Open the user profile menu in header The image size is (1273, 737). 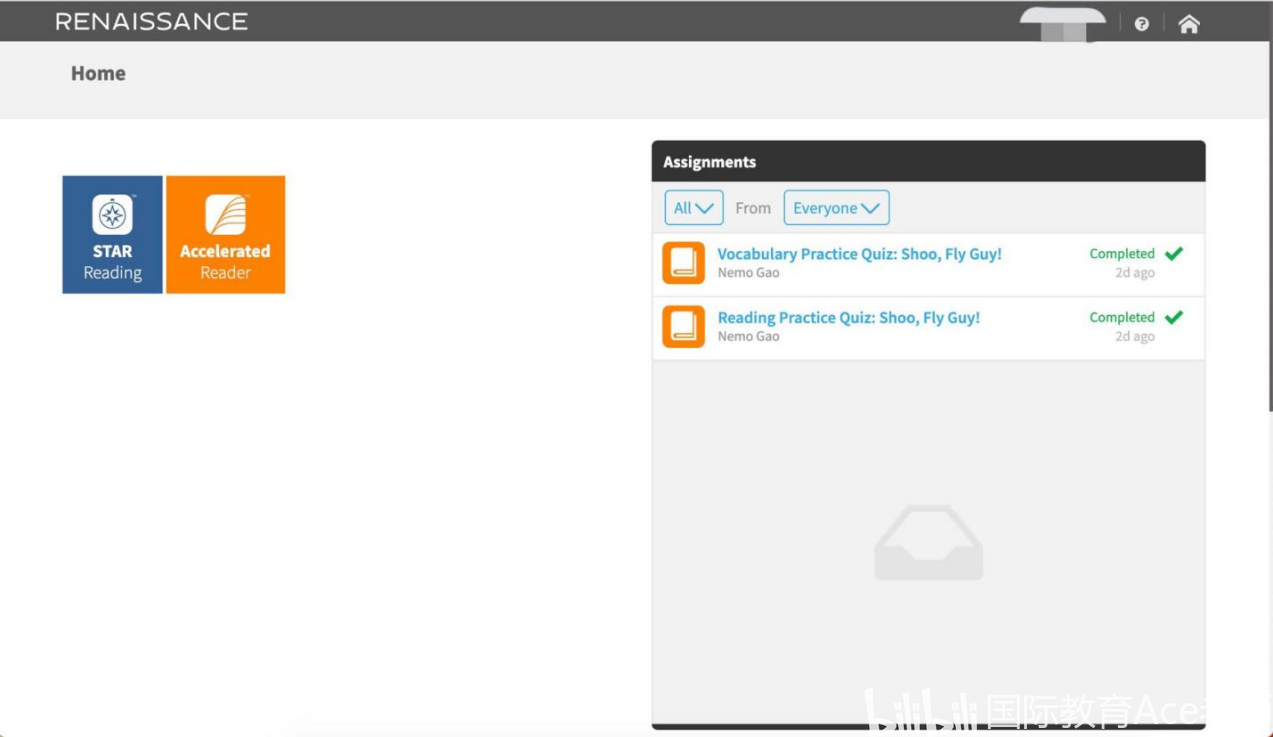tap(1063, 25)
